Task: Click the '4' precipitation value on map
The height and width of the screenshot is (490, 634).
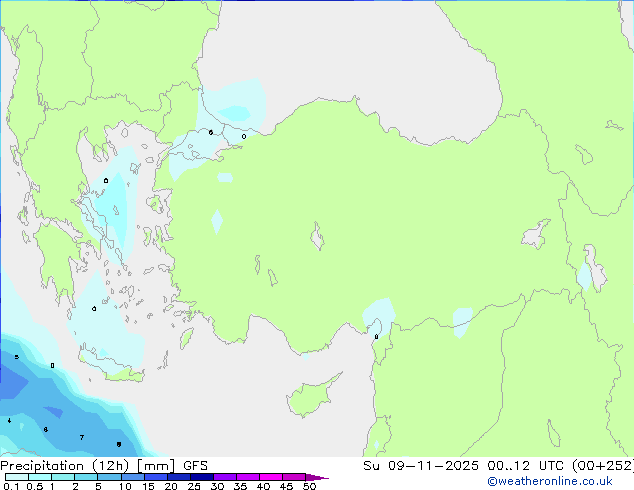Action: 9,421
